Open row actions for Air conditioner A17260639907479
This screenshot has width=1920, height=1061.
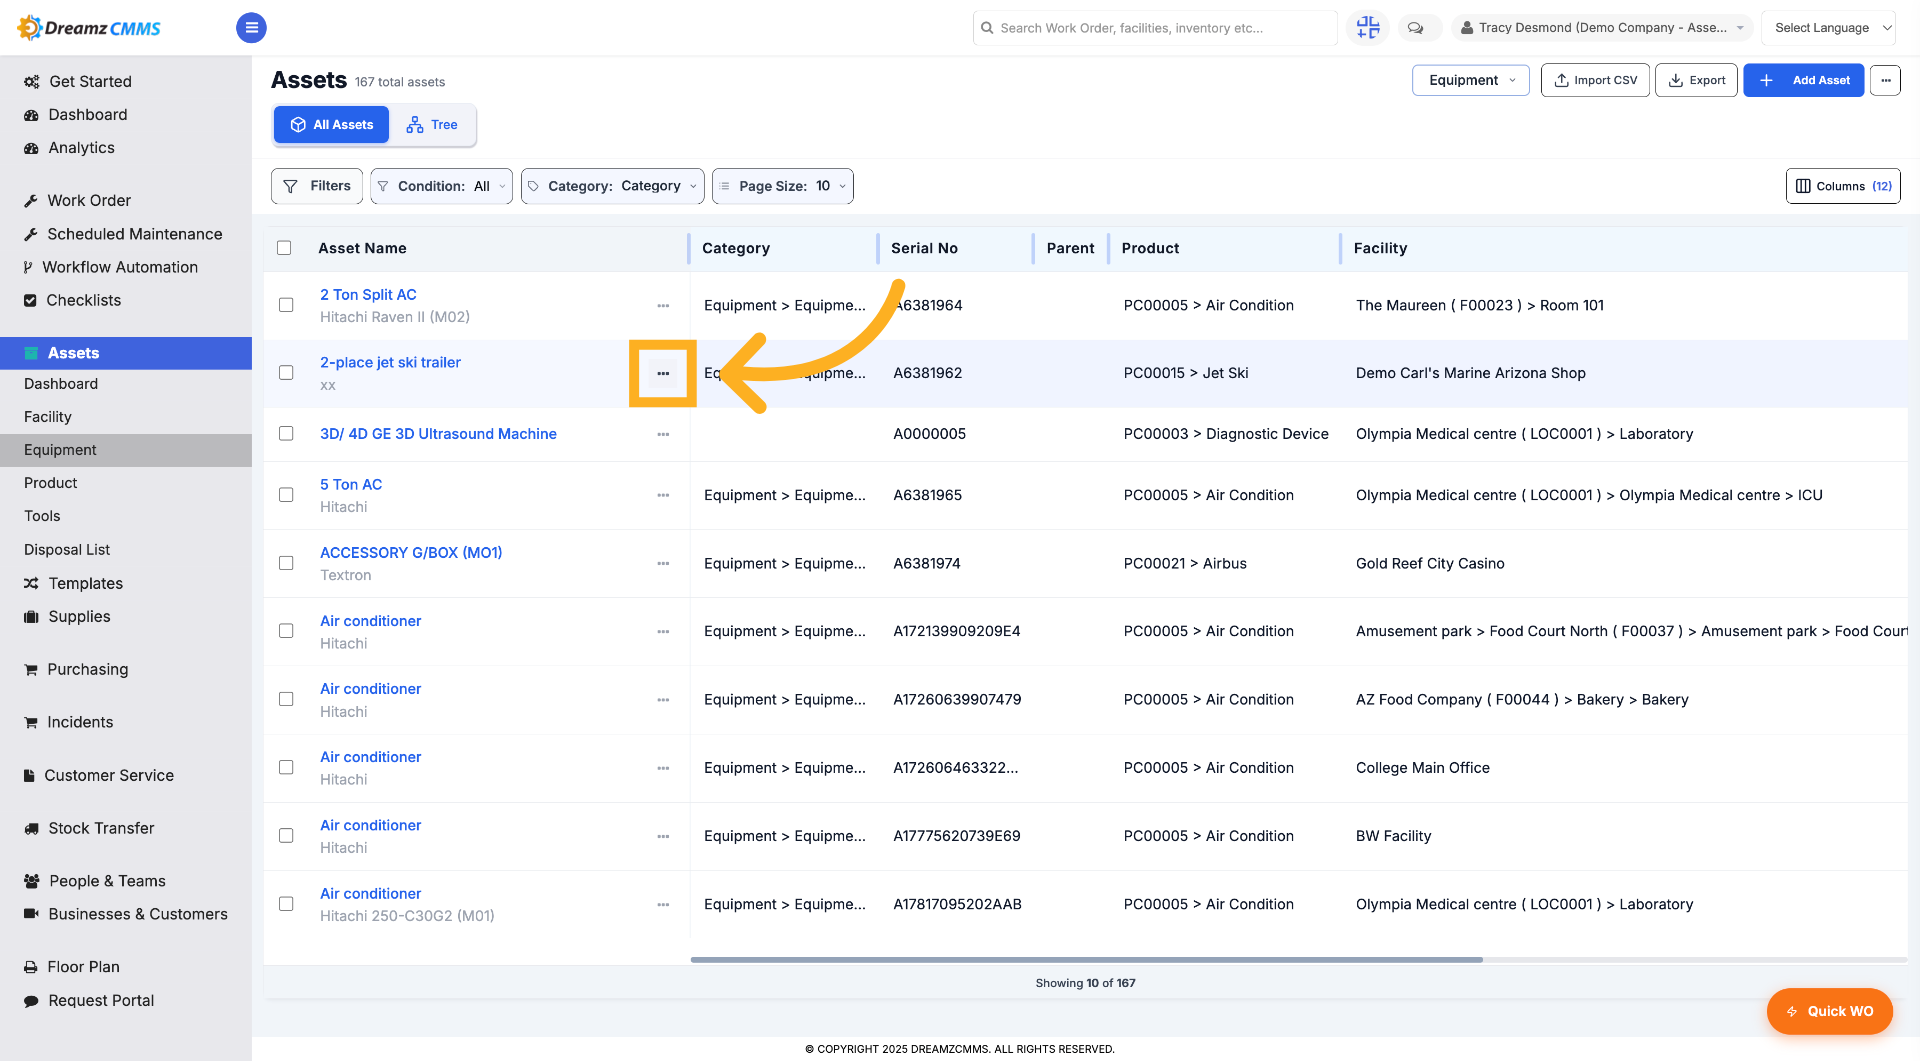(663, 700)
